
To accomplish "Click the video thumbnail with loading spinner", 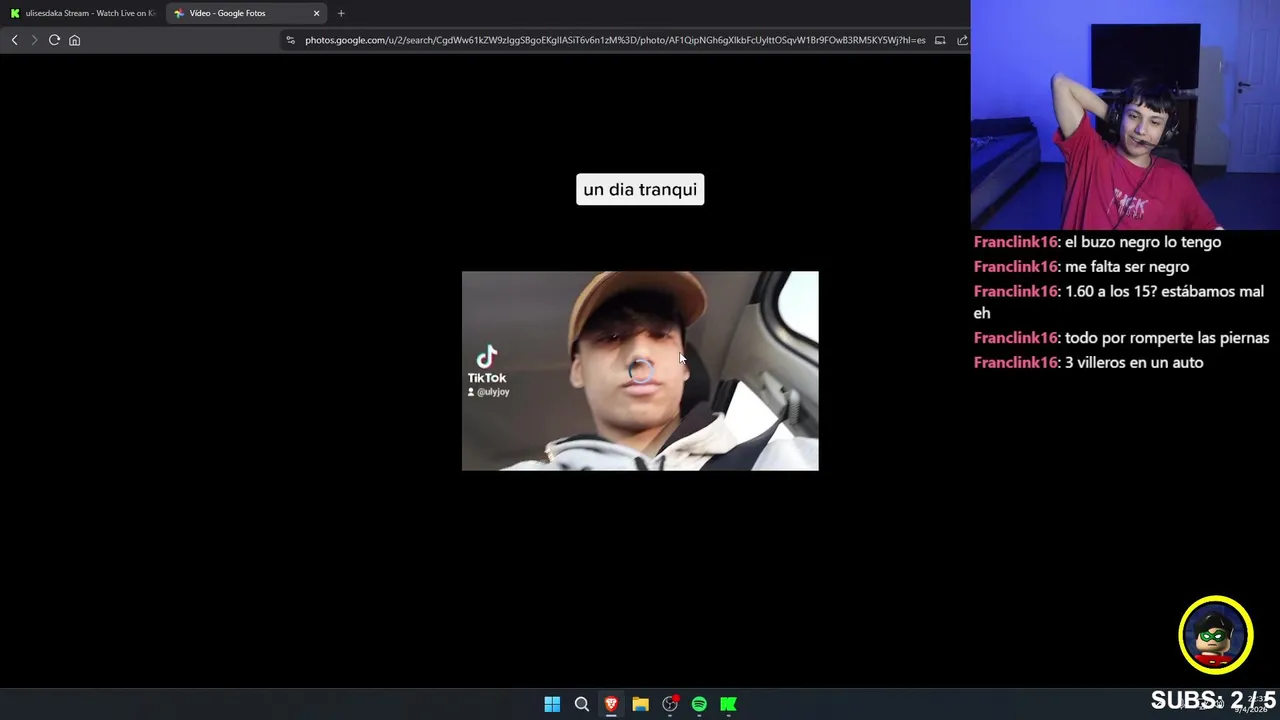I will (640, 371).
